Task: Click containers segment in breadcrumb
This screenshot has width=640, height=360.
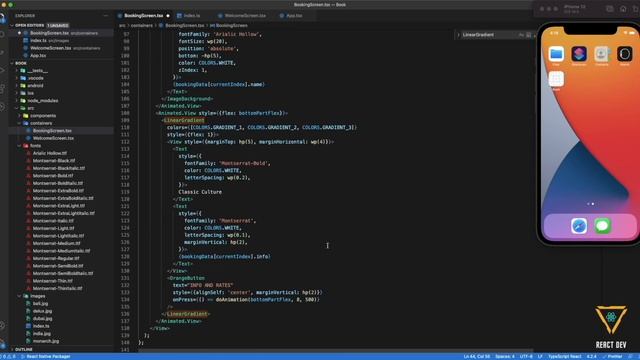Action: pos(141,25)
